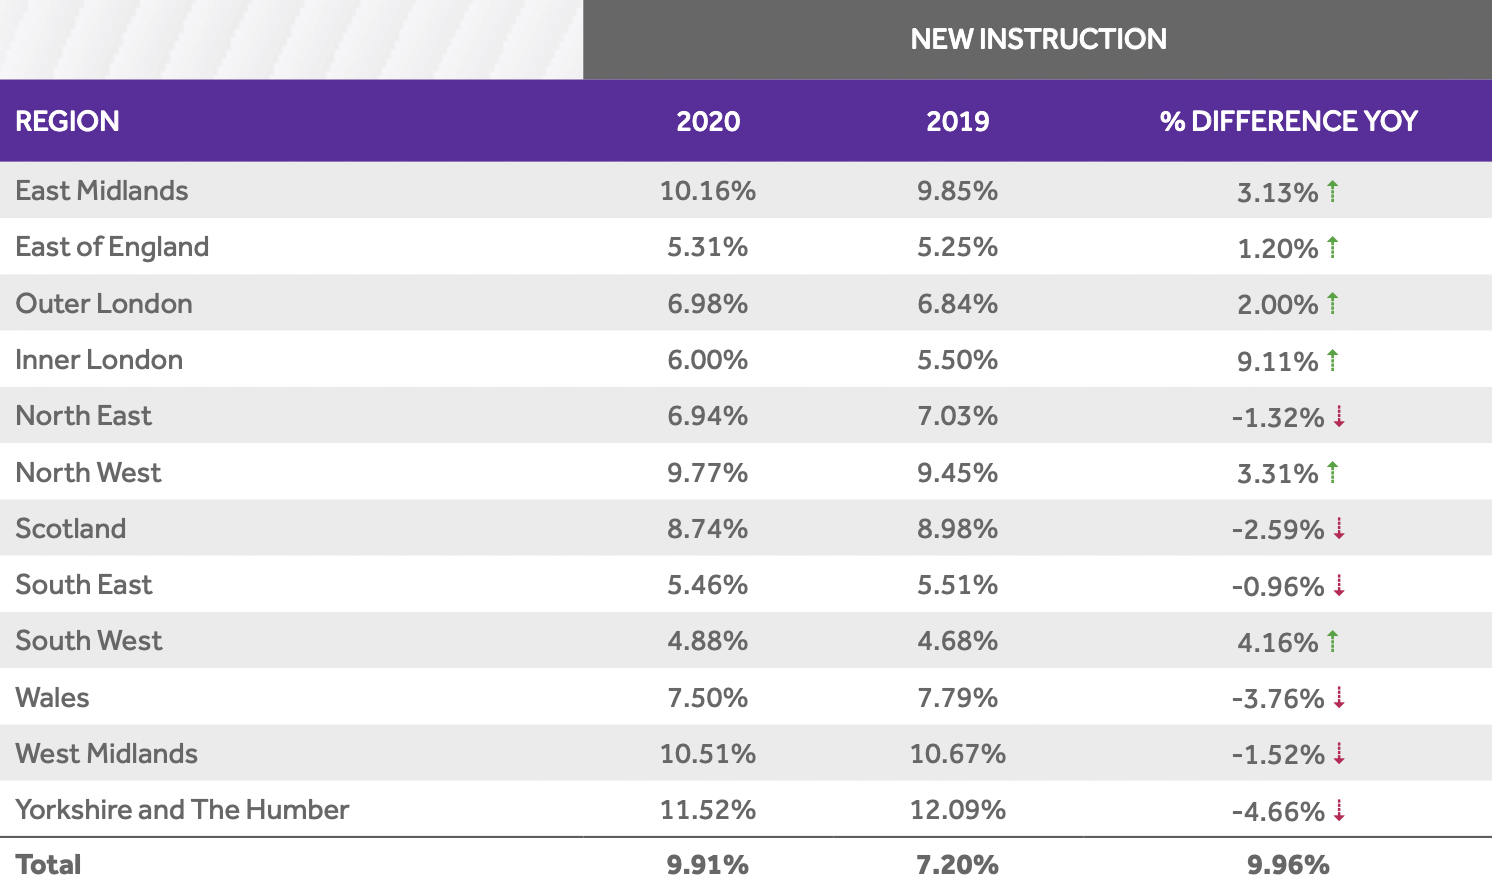
Task: Click the % DIFFERENCE YOY header
Action: (1288, 121)
